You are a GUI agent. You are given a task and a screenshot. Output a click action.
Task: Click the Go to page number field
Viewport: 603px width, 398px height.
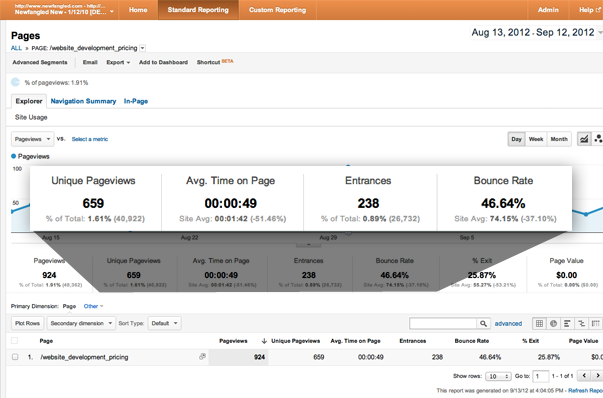540,376
